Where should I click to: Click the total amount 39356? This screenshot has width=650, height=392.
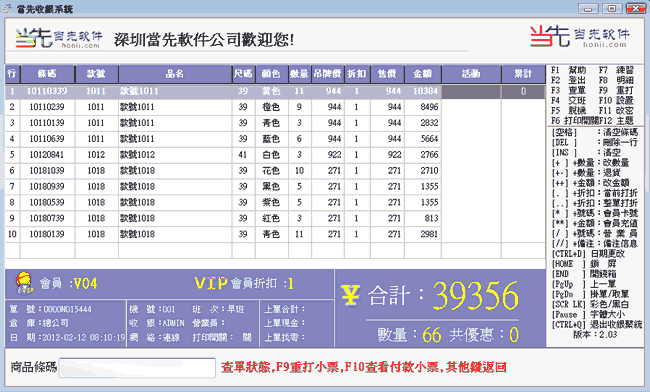[x=475, y=296]
